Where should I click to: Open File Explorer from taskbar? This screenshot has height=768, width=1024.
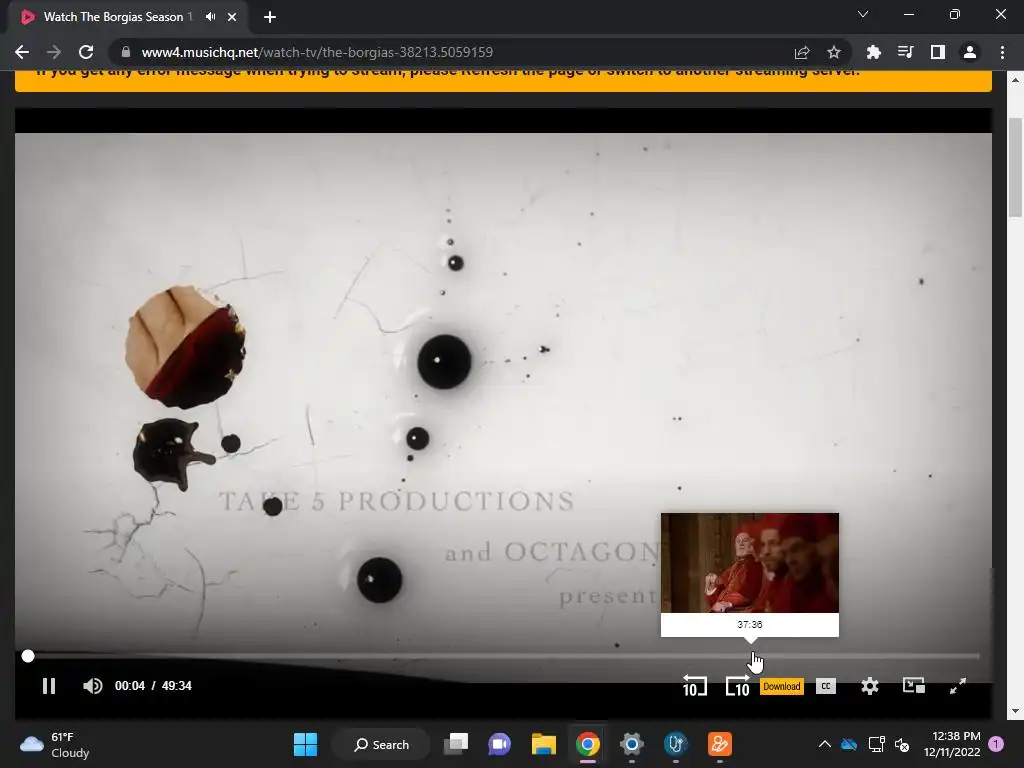(x=543, y=744)
